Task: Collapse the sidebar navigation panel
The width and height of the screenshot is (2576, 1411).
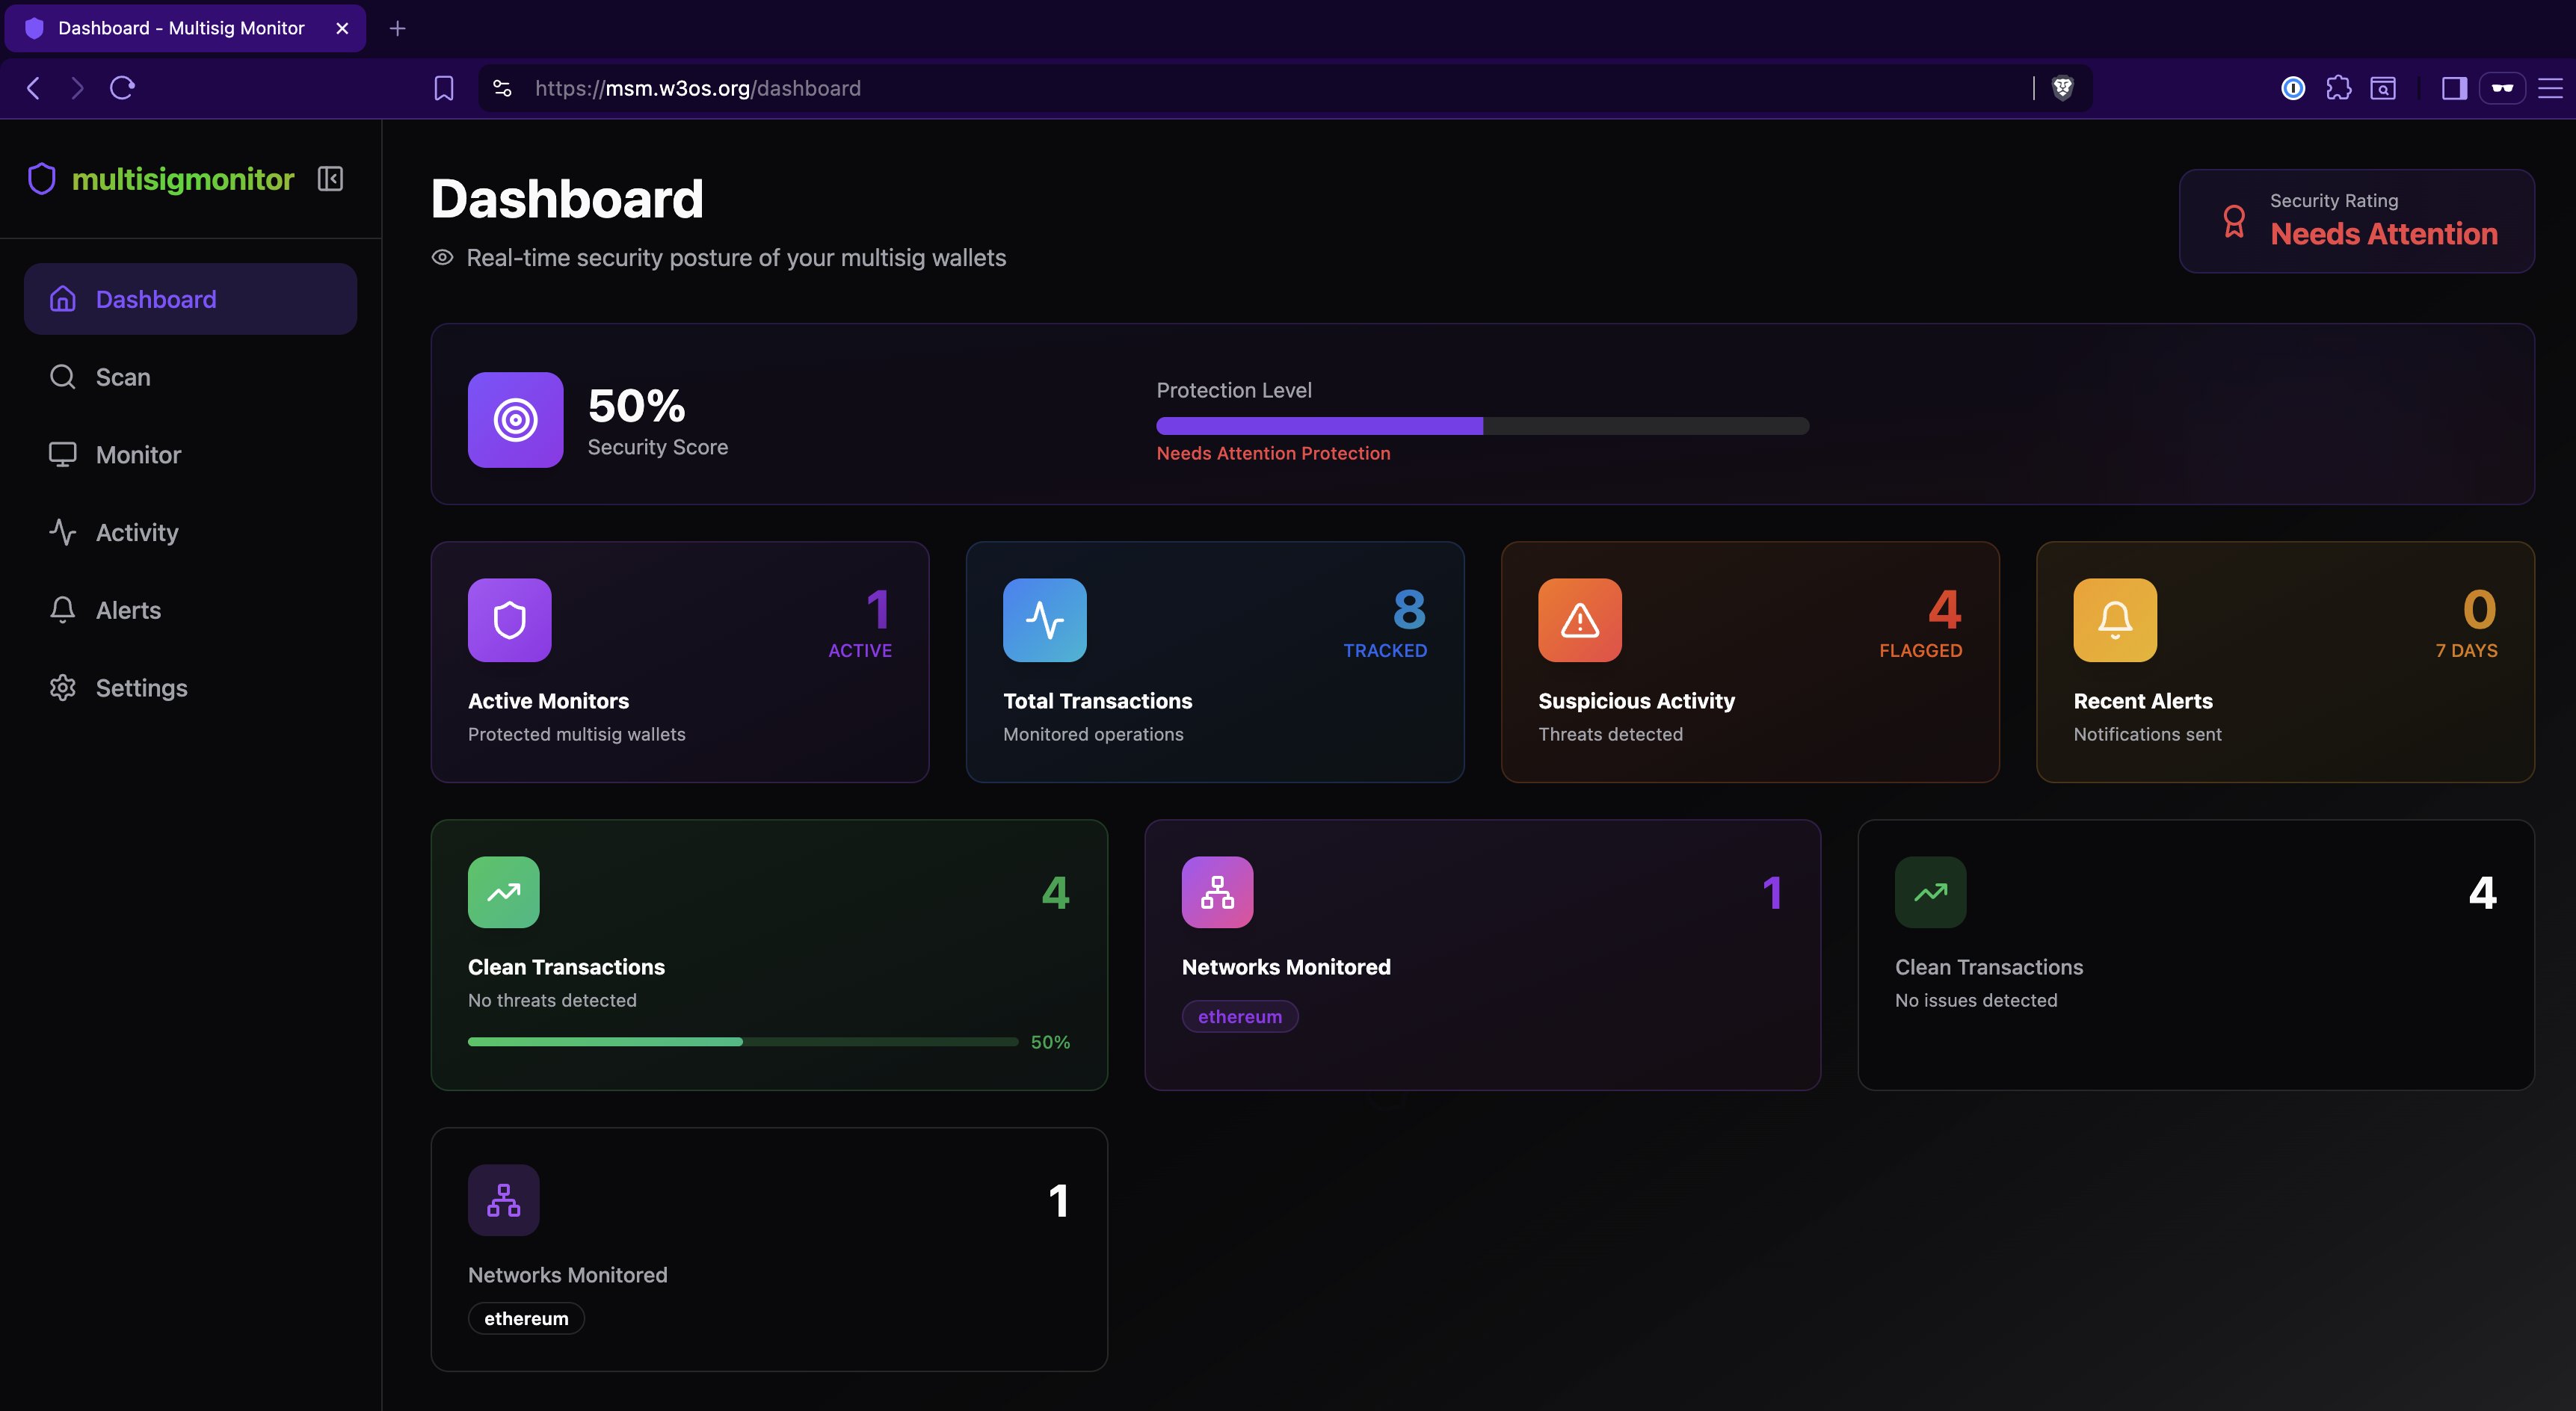Action: (x=330, y=179)
